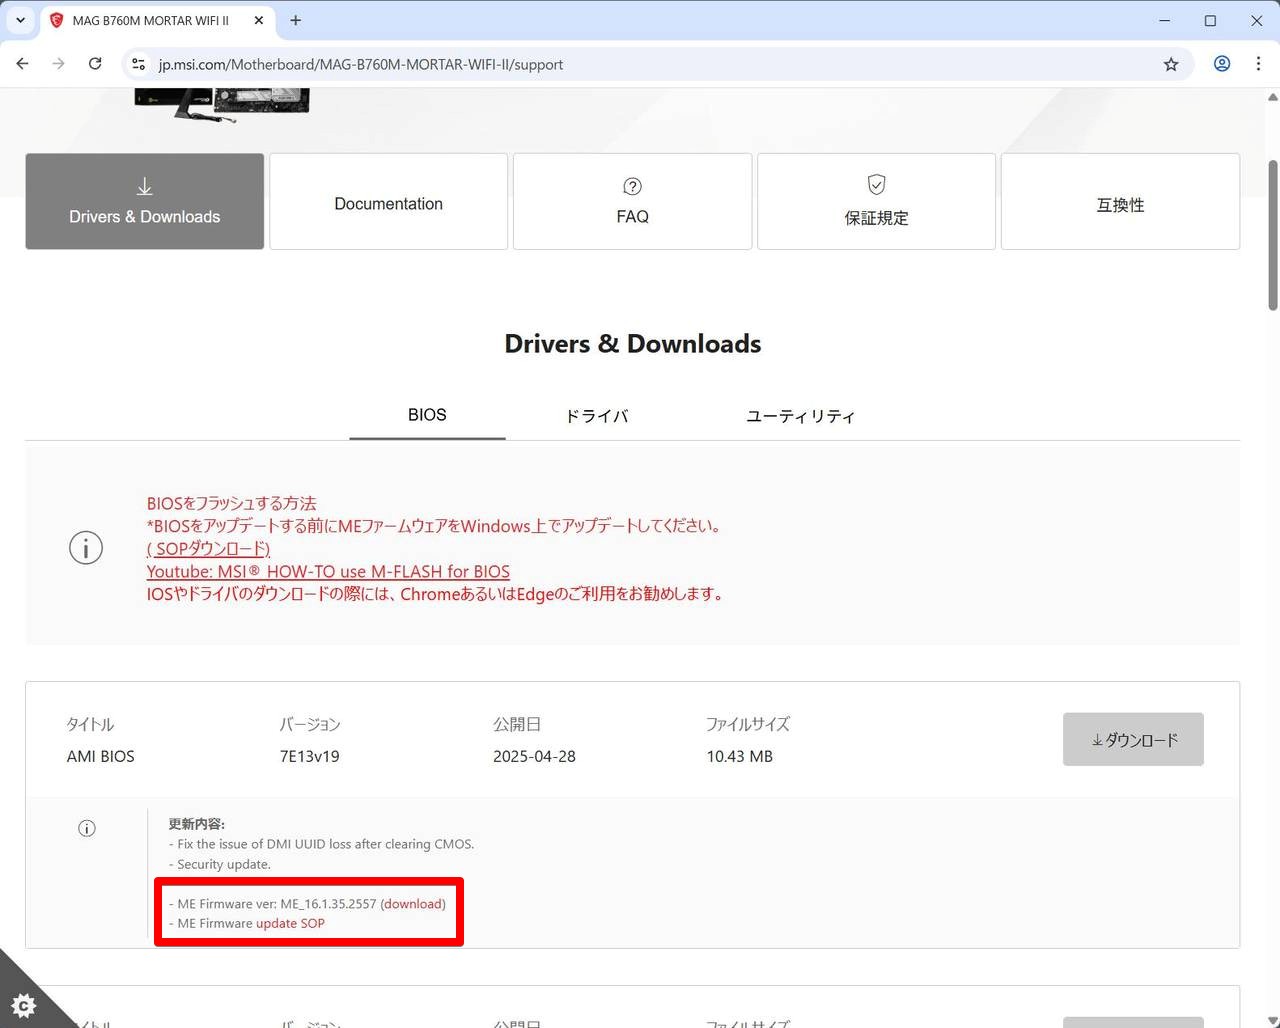
Task: Click the version value 7E13v19
Action: click(310, 756)
